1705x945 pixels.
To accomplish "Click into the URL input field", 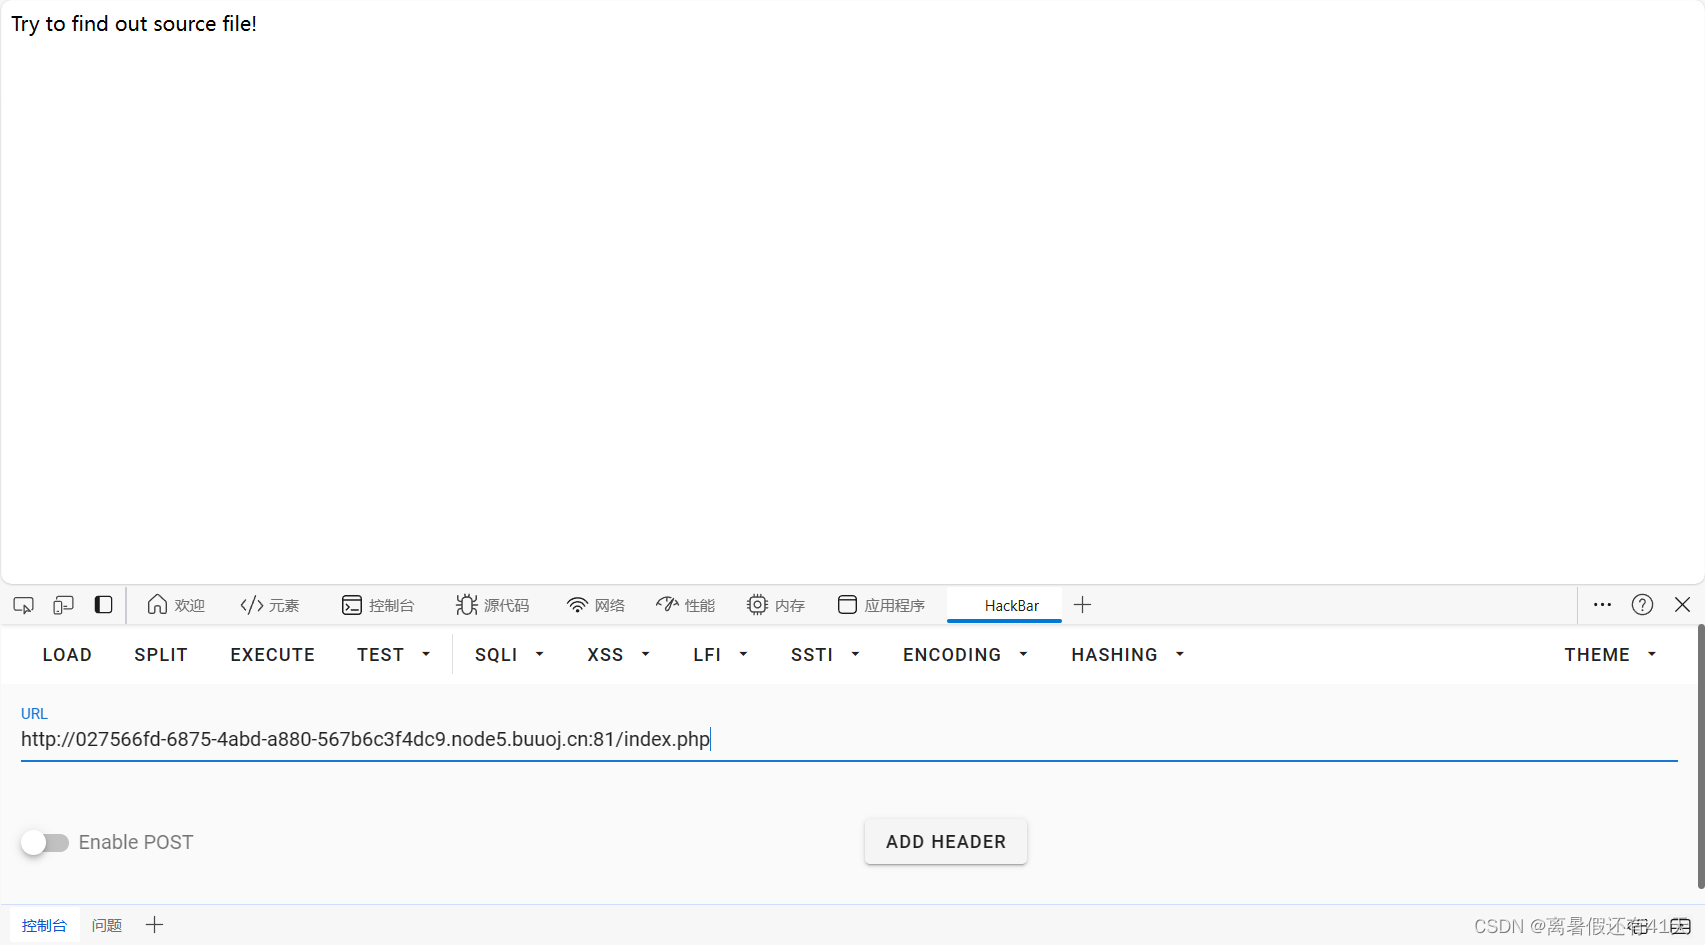I will coord(849,739).
